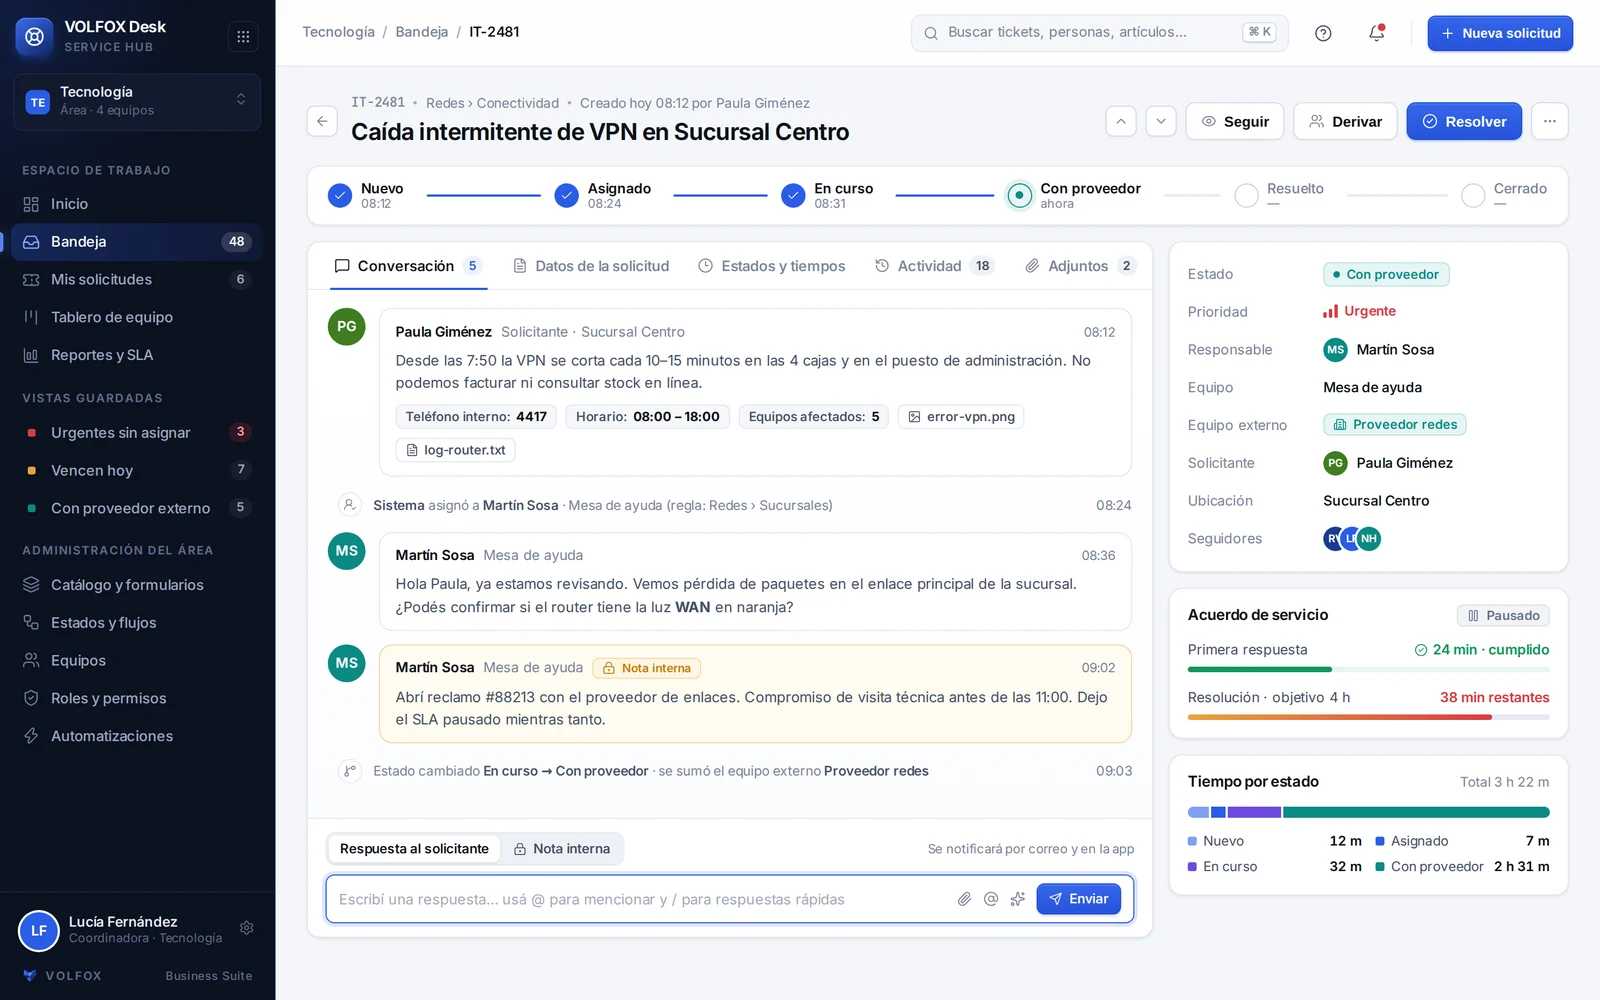Open the app grid launcher icon
Screen dimensions: 1600x1000
pyautogui.click(x=243, y=37)
